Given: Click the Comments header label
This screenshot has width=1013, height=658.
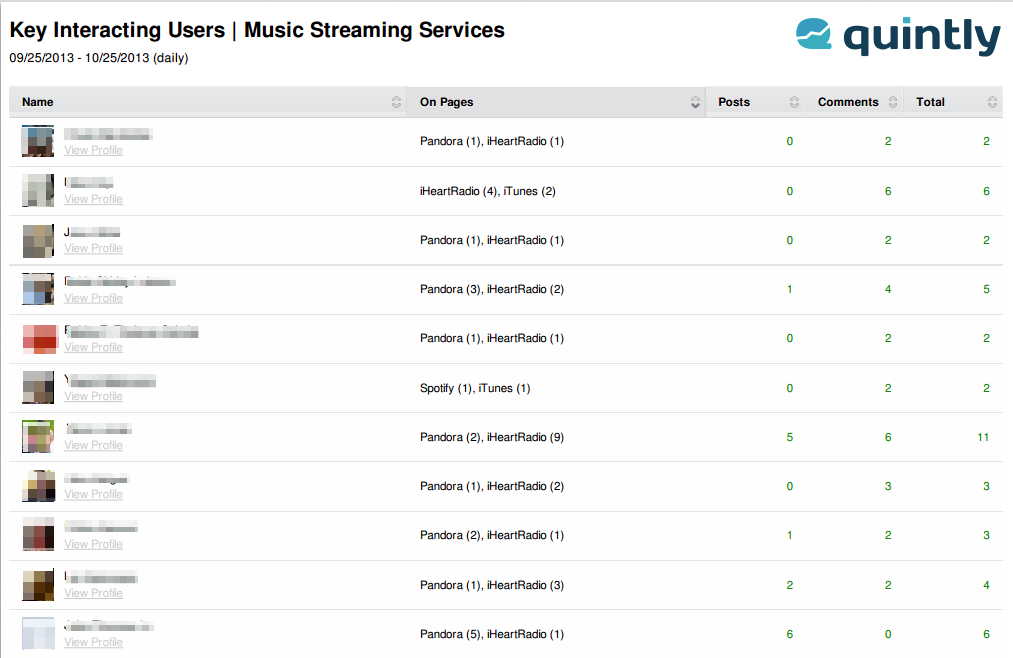Looking at the screenshot, I should click(x=848, y=102).
